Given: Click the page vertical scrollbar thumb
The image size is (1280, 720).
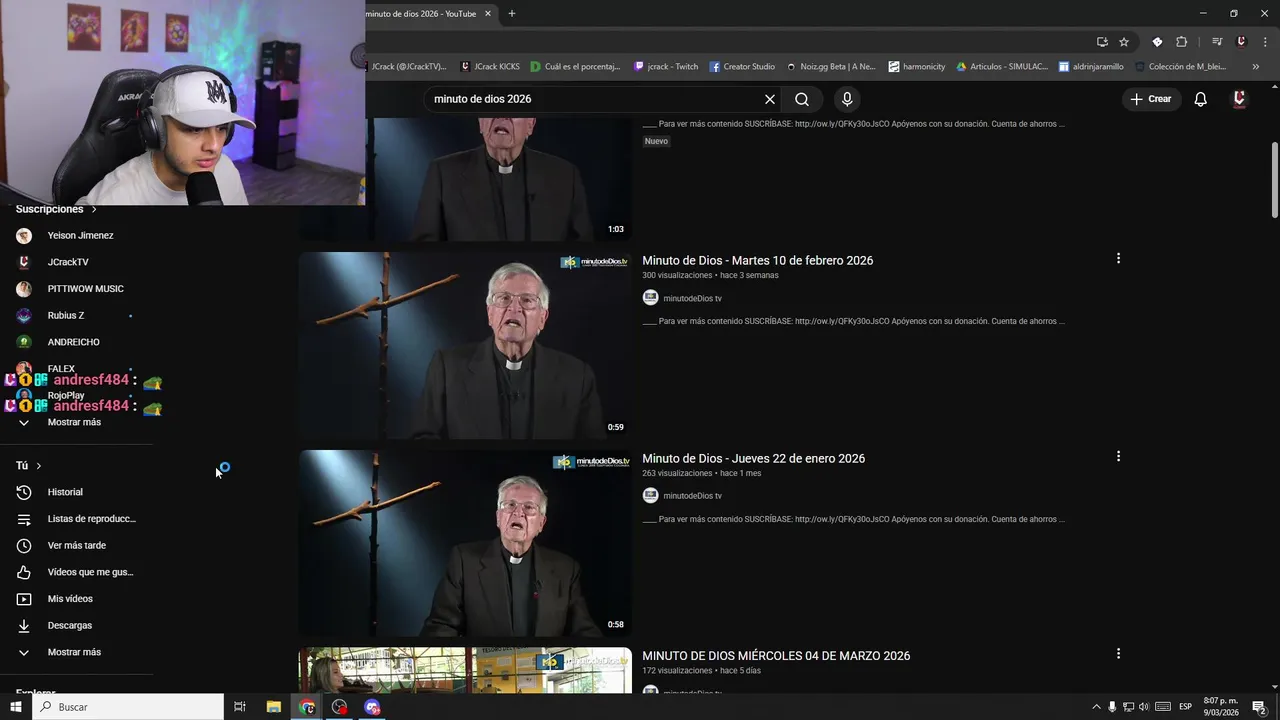Looking at the screenshot, I should click(1274, 180).
